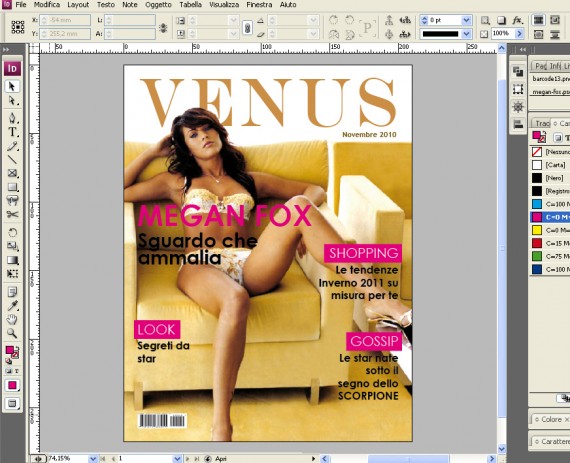Select the Eyedropper tool

(12, 305)
